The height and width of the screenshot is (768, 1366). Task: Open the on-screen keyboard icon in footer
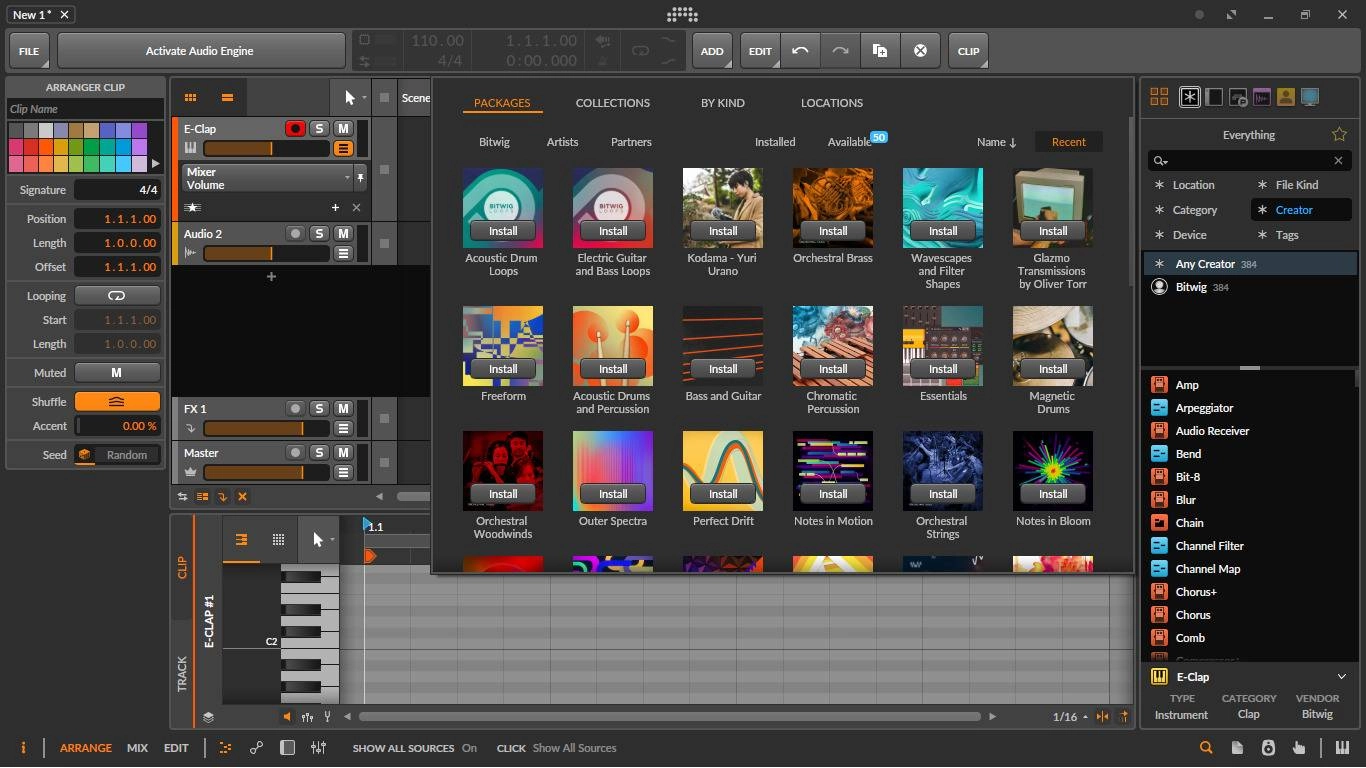(1341, 748)
